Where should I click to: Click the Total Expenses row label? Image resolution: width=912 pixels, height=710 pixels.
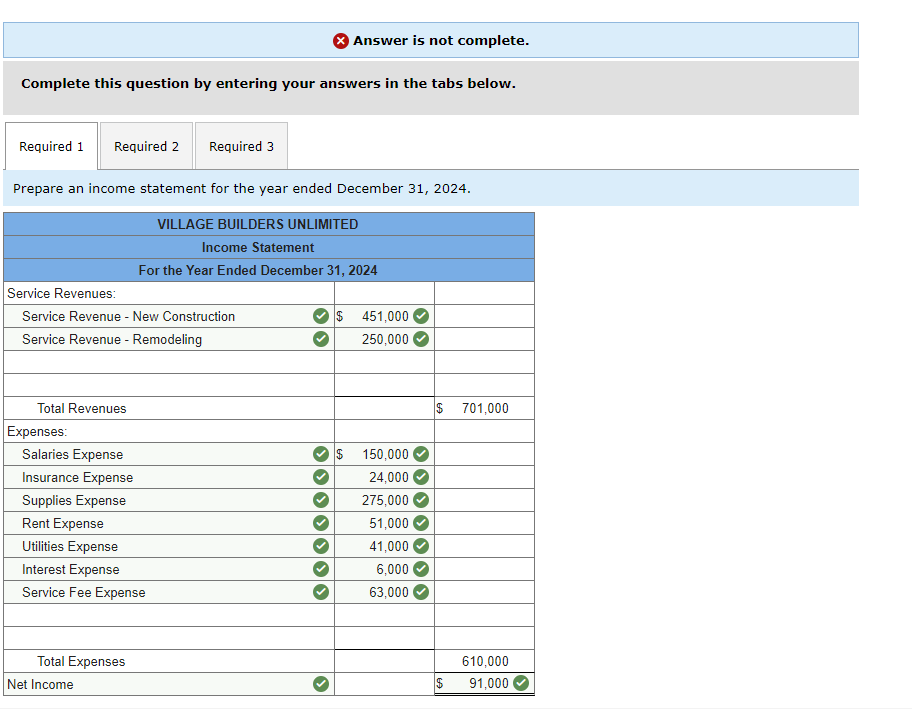click(81, 661)
